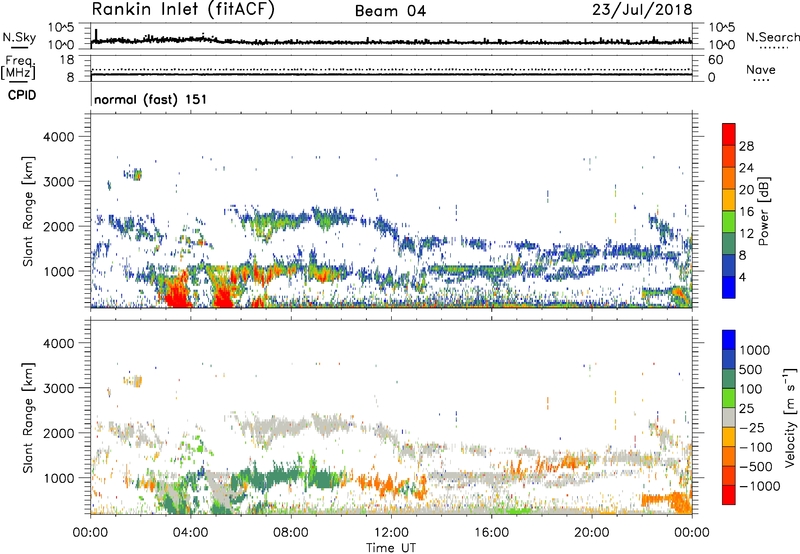
Task: Click the "Nave" legend label
Action: point(761,69)
